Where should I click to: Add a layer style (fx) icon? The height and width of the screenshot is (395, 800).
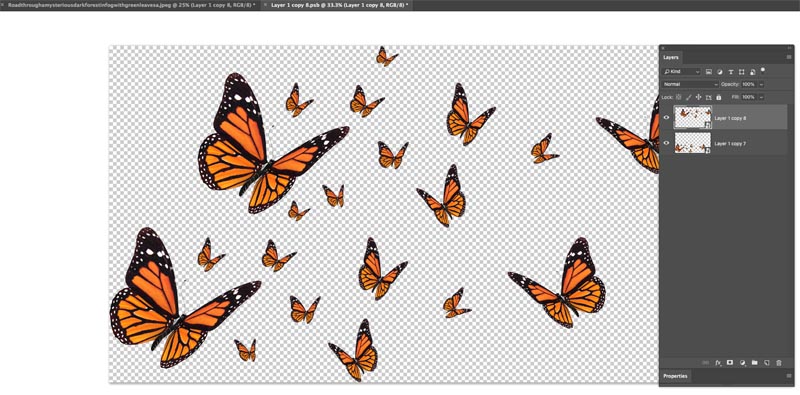click(x=718, y=363)
